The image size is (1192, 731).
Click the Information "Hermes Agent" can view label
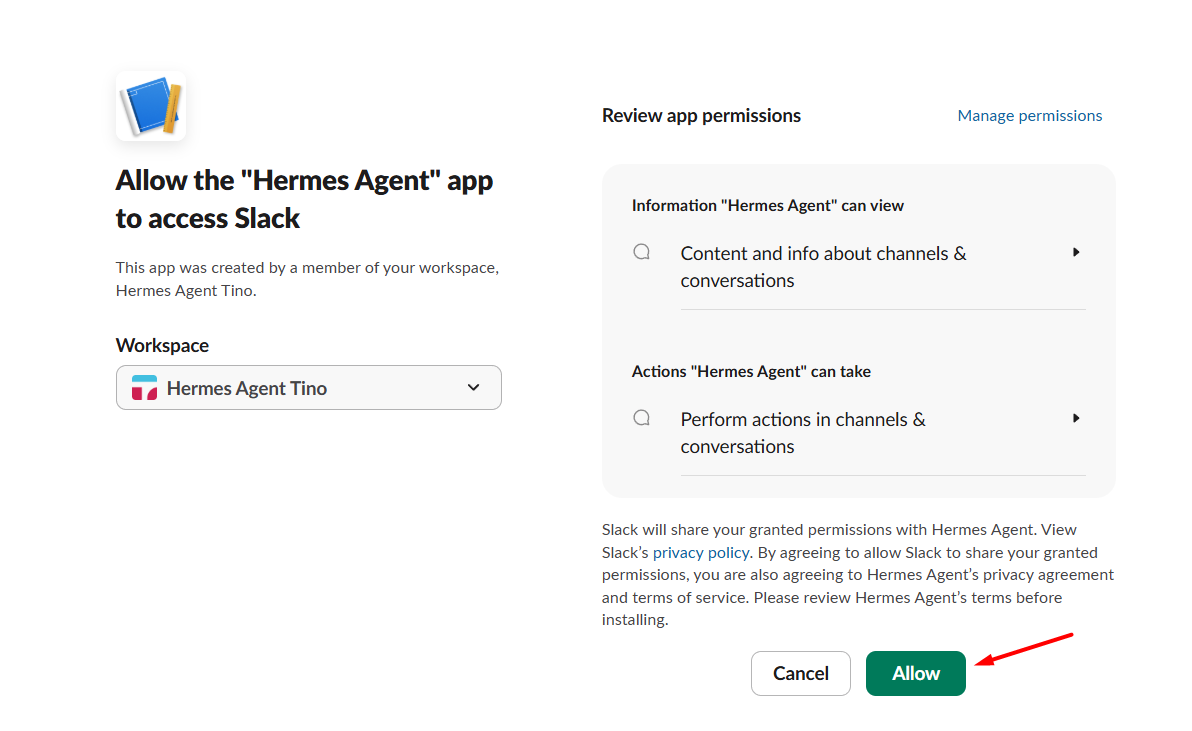[x=768, y=205]
